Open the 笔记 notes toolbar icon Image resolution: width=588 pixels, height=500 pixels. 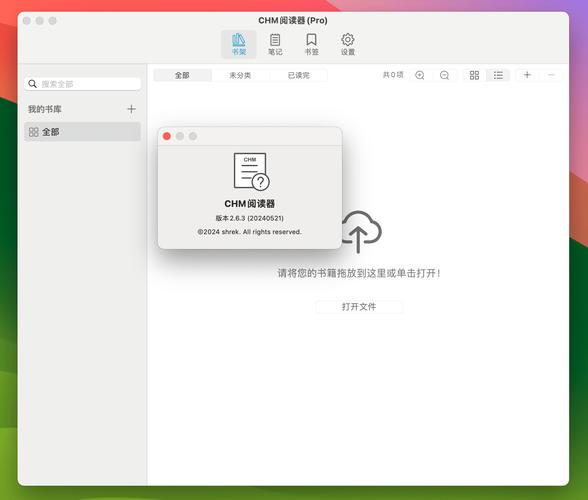point(275,44)
